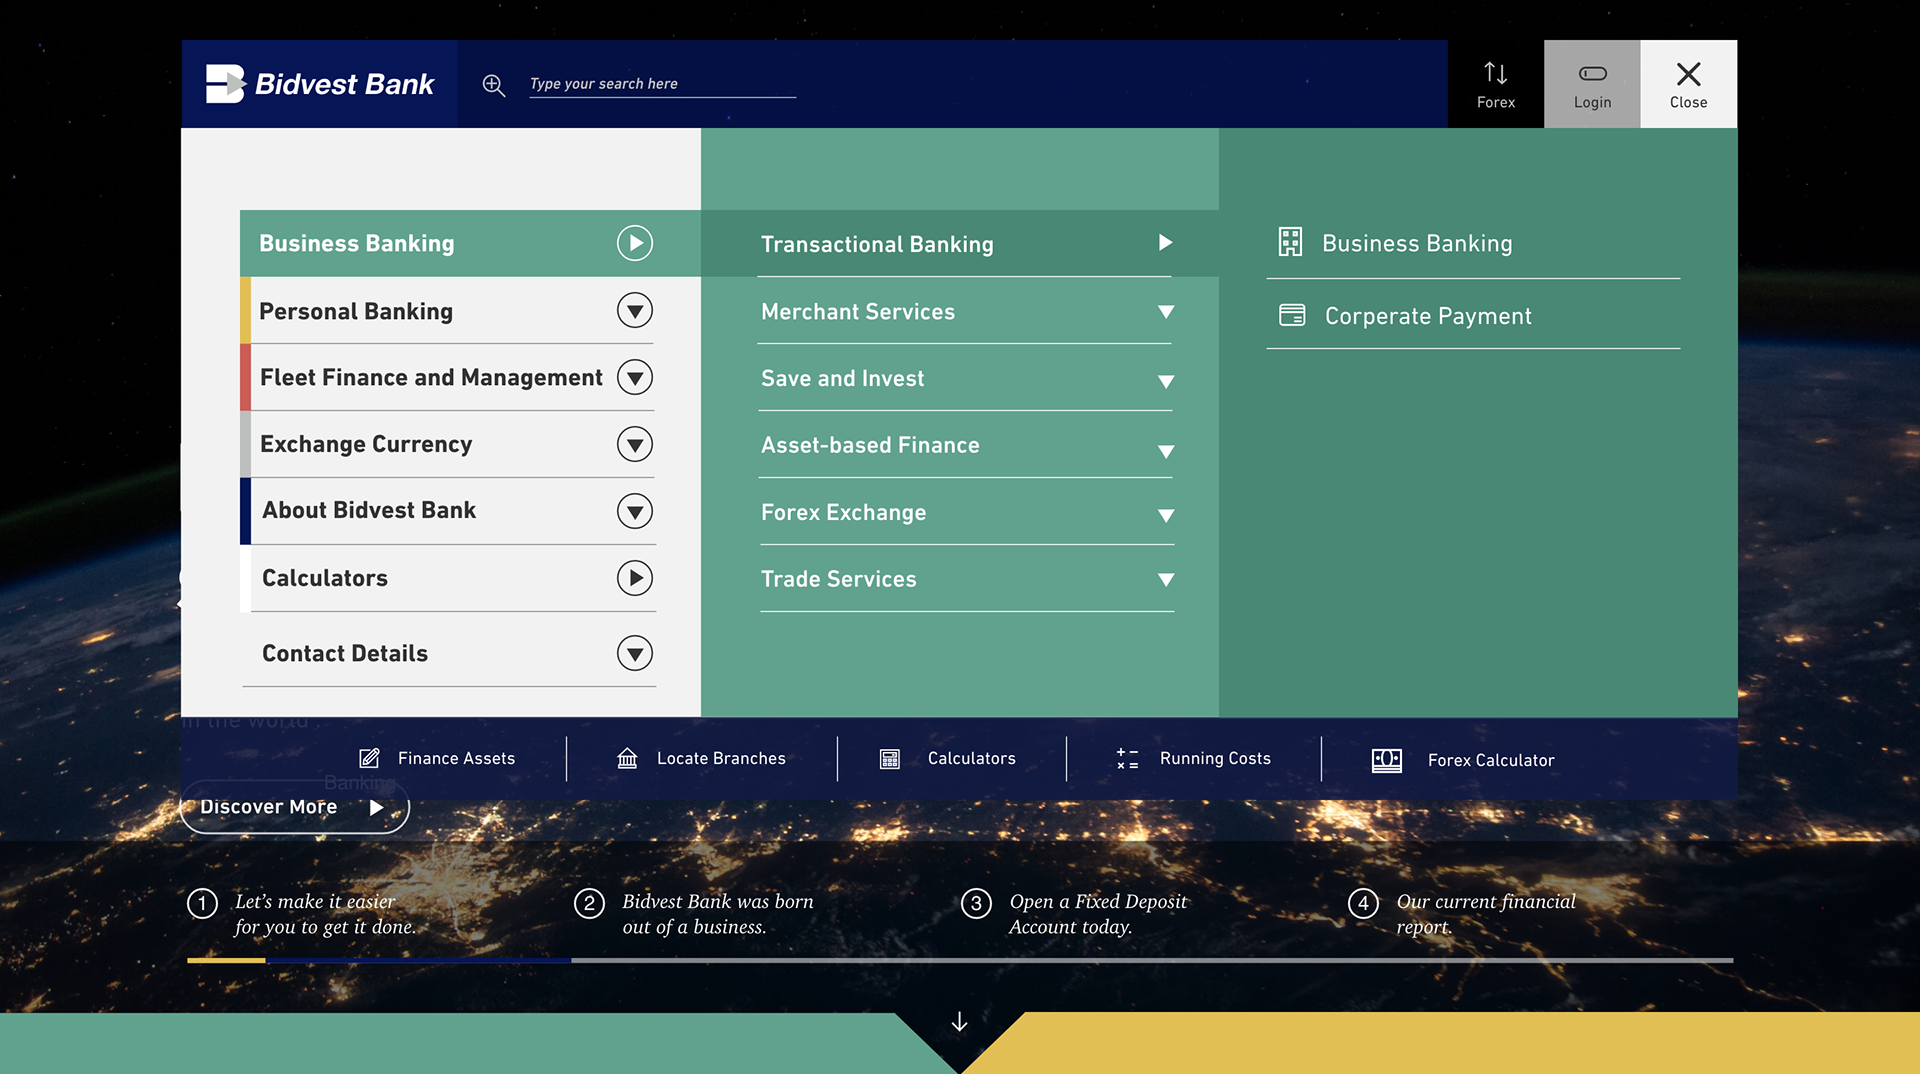Go to slide 1 'Let's make it easier'
Image resolution: width=1920 pixels, height=1074 pixels.
(x=303, y=914)
